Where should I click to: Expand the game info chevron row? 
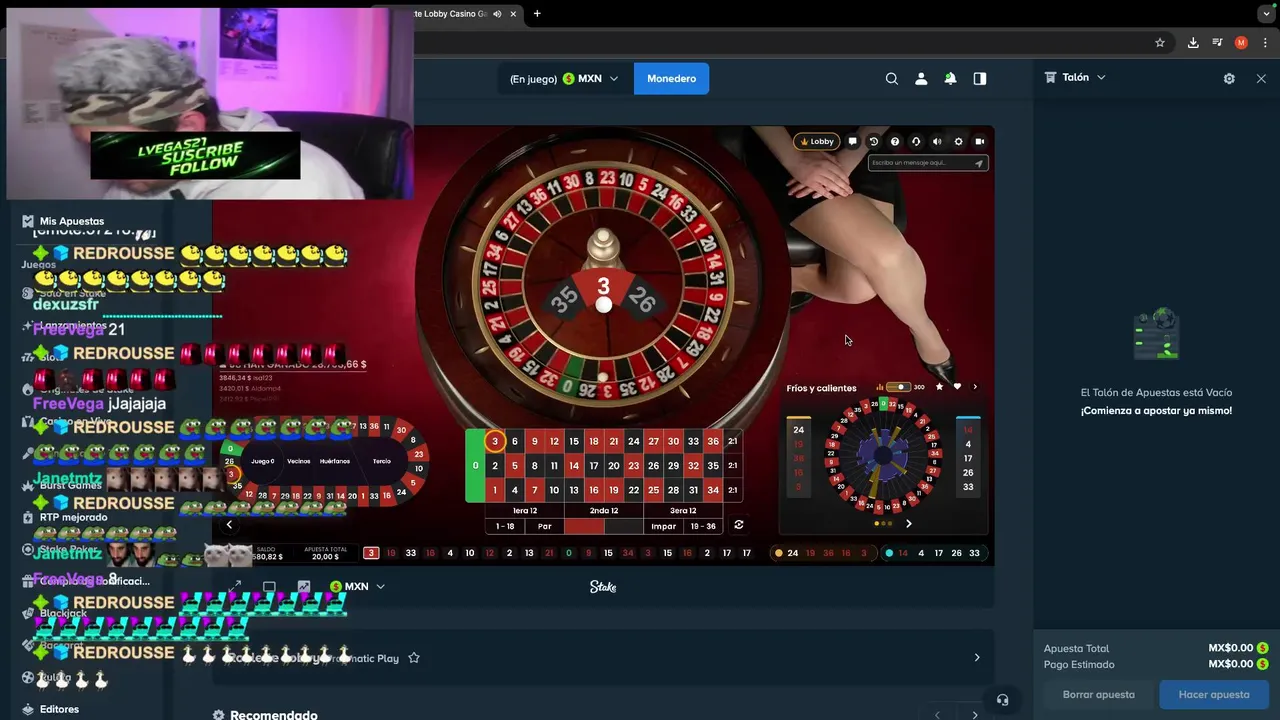tap(977, 658)
